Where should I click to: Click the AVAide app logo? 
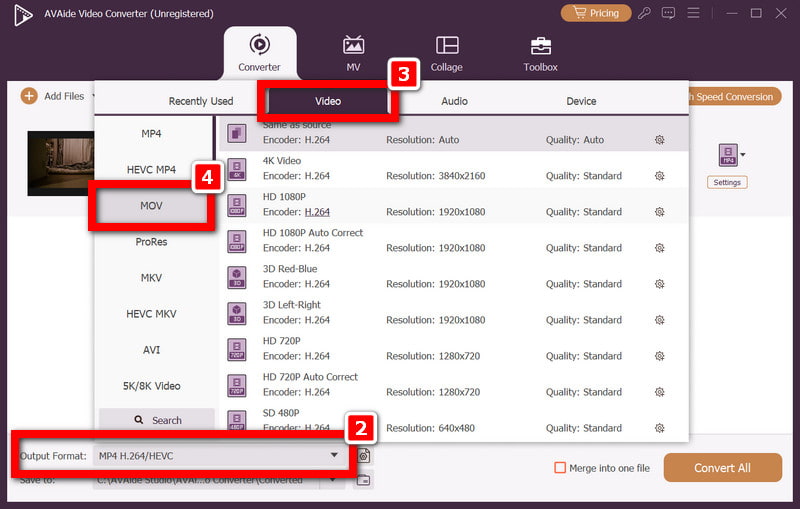[x=23, y=14]
